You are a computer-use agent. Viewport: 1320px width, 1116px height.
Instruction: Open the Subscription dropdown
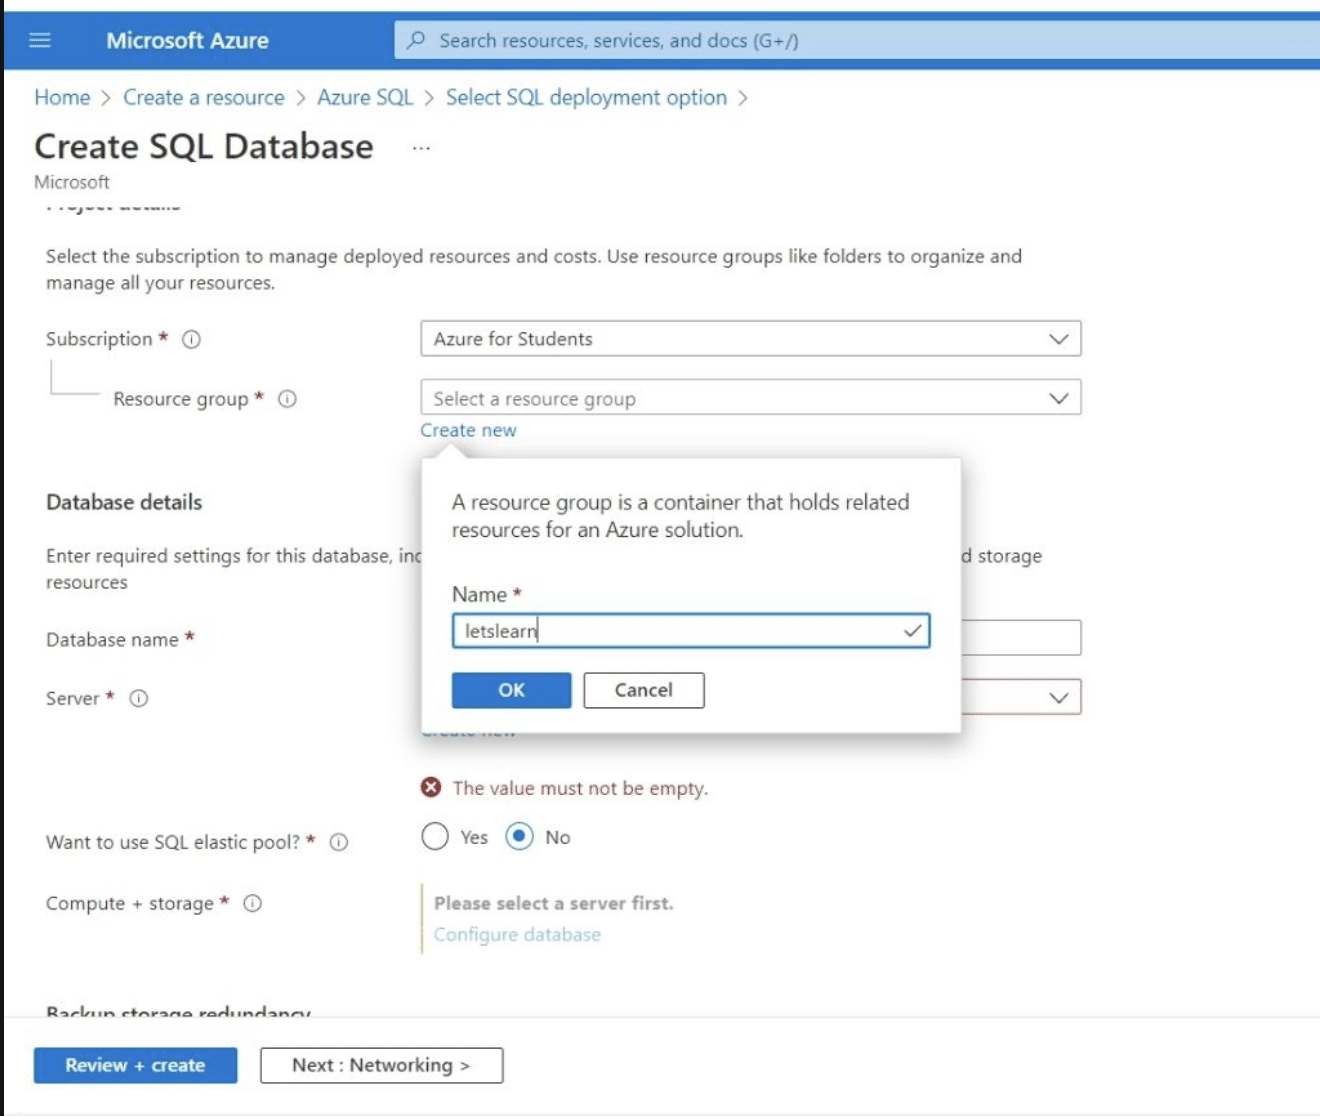click(x=751, y=339)
